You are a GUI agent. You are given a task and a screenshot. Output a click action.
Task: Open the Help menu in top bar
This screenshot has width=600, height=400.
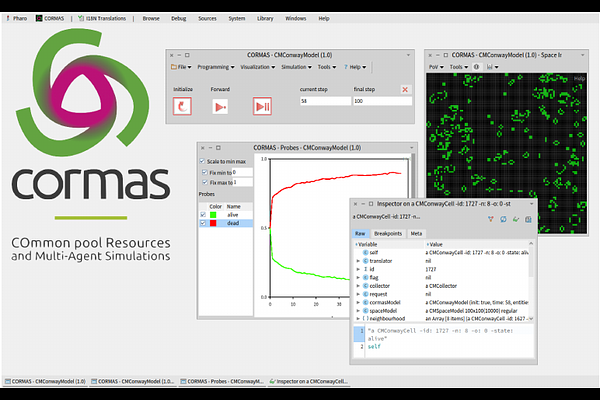point(324,18)
